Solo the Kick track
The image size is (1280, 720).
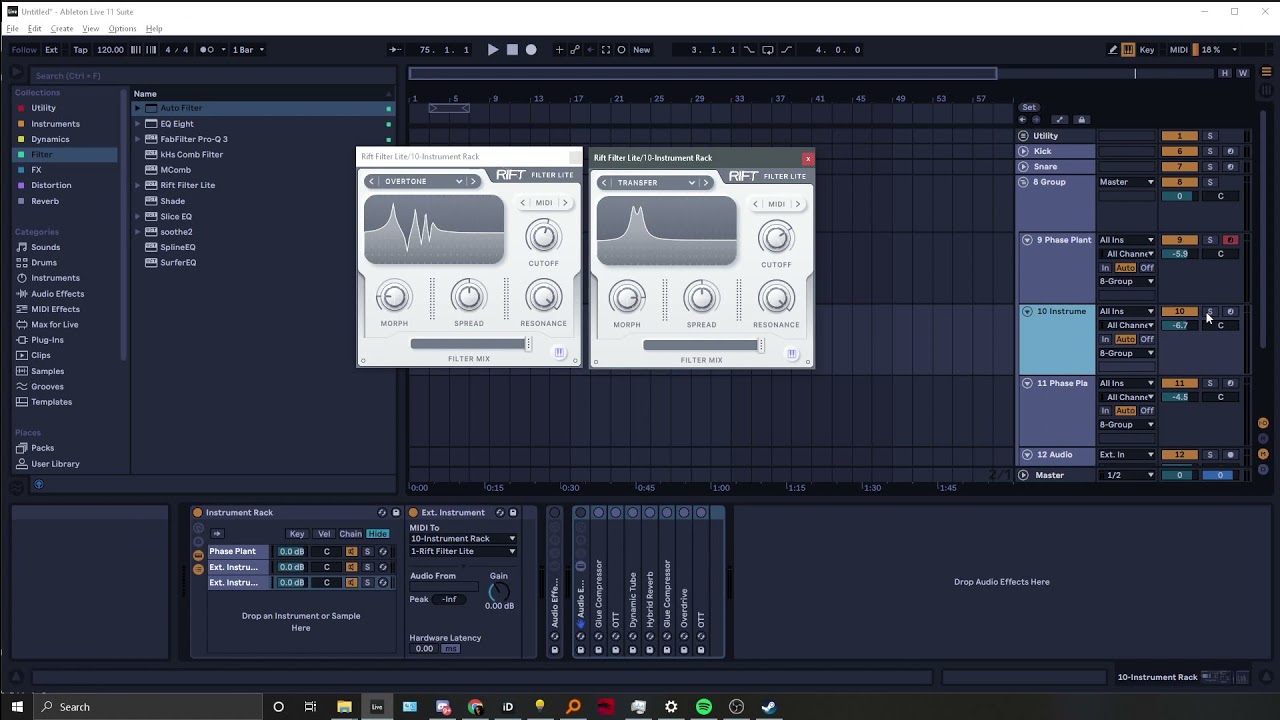tap(1210, 151)
